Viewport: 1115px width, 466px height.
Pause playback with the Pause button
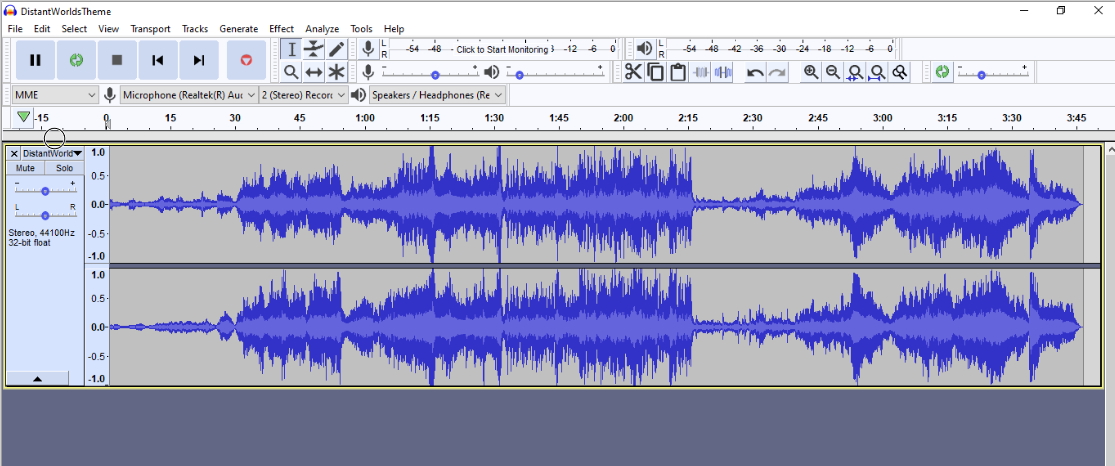tap(36, 60)
